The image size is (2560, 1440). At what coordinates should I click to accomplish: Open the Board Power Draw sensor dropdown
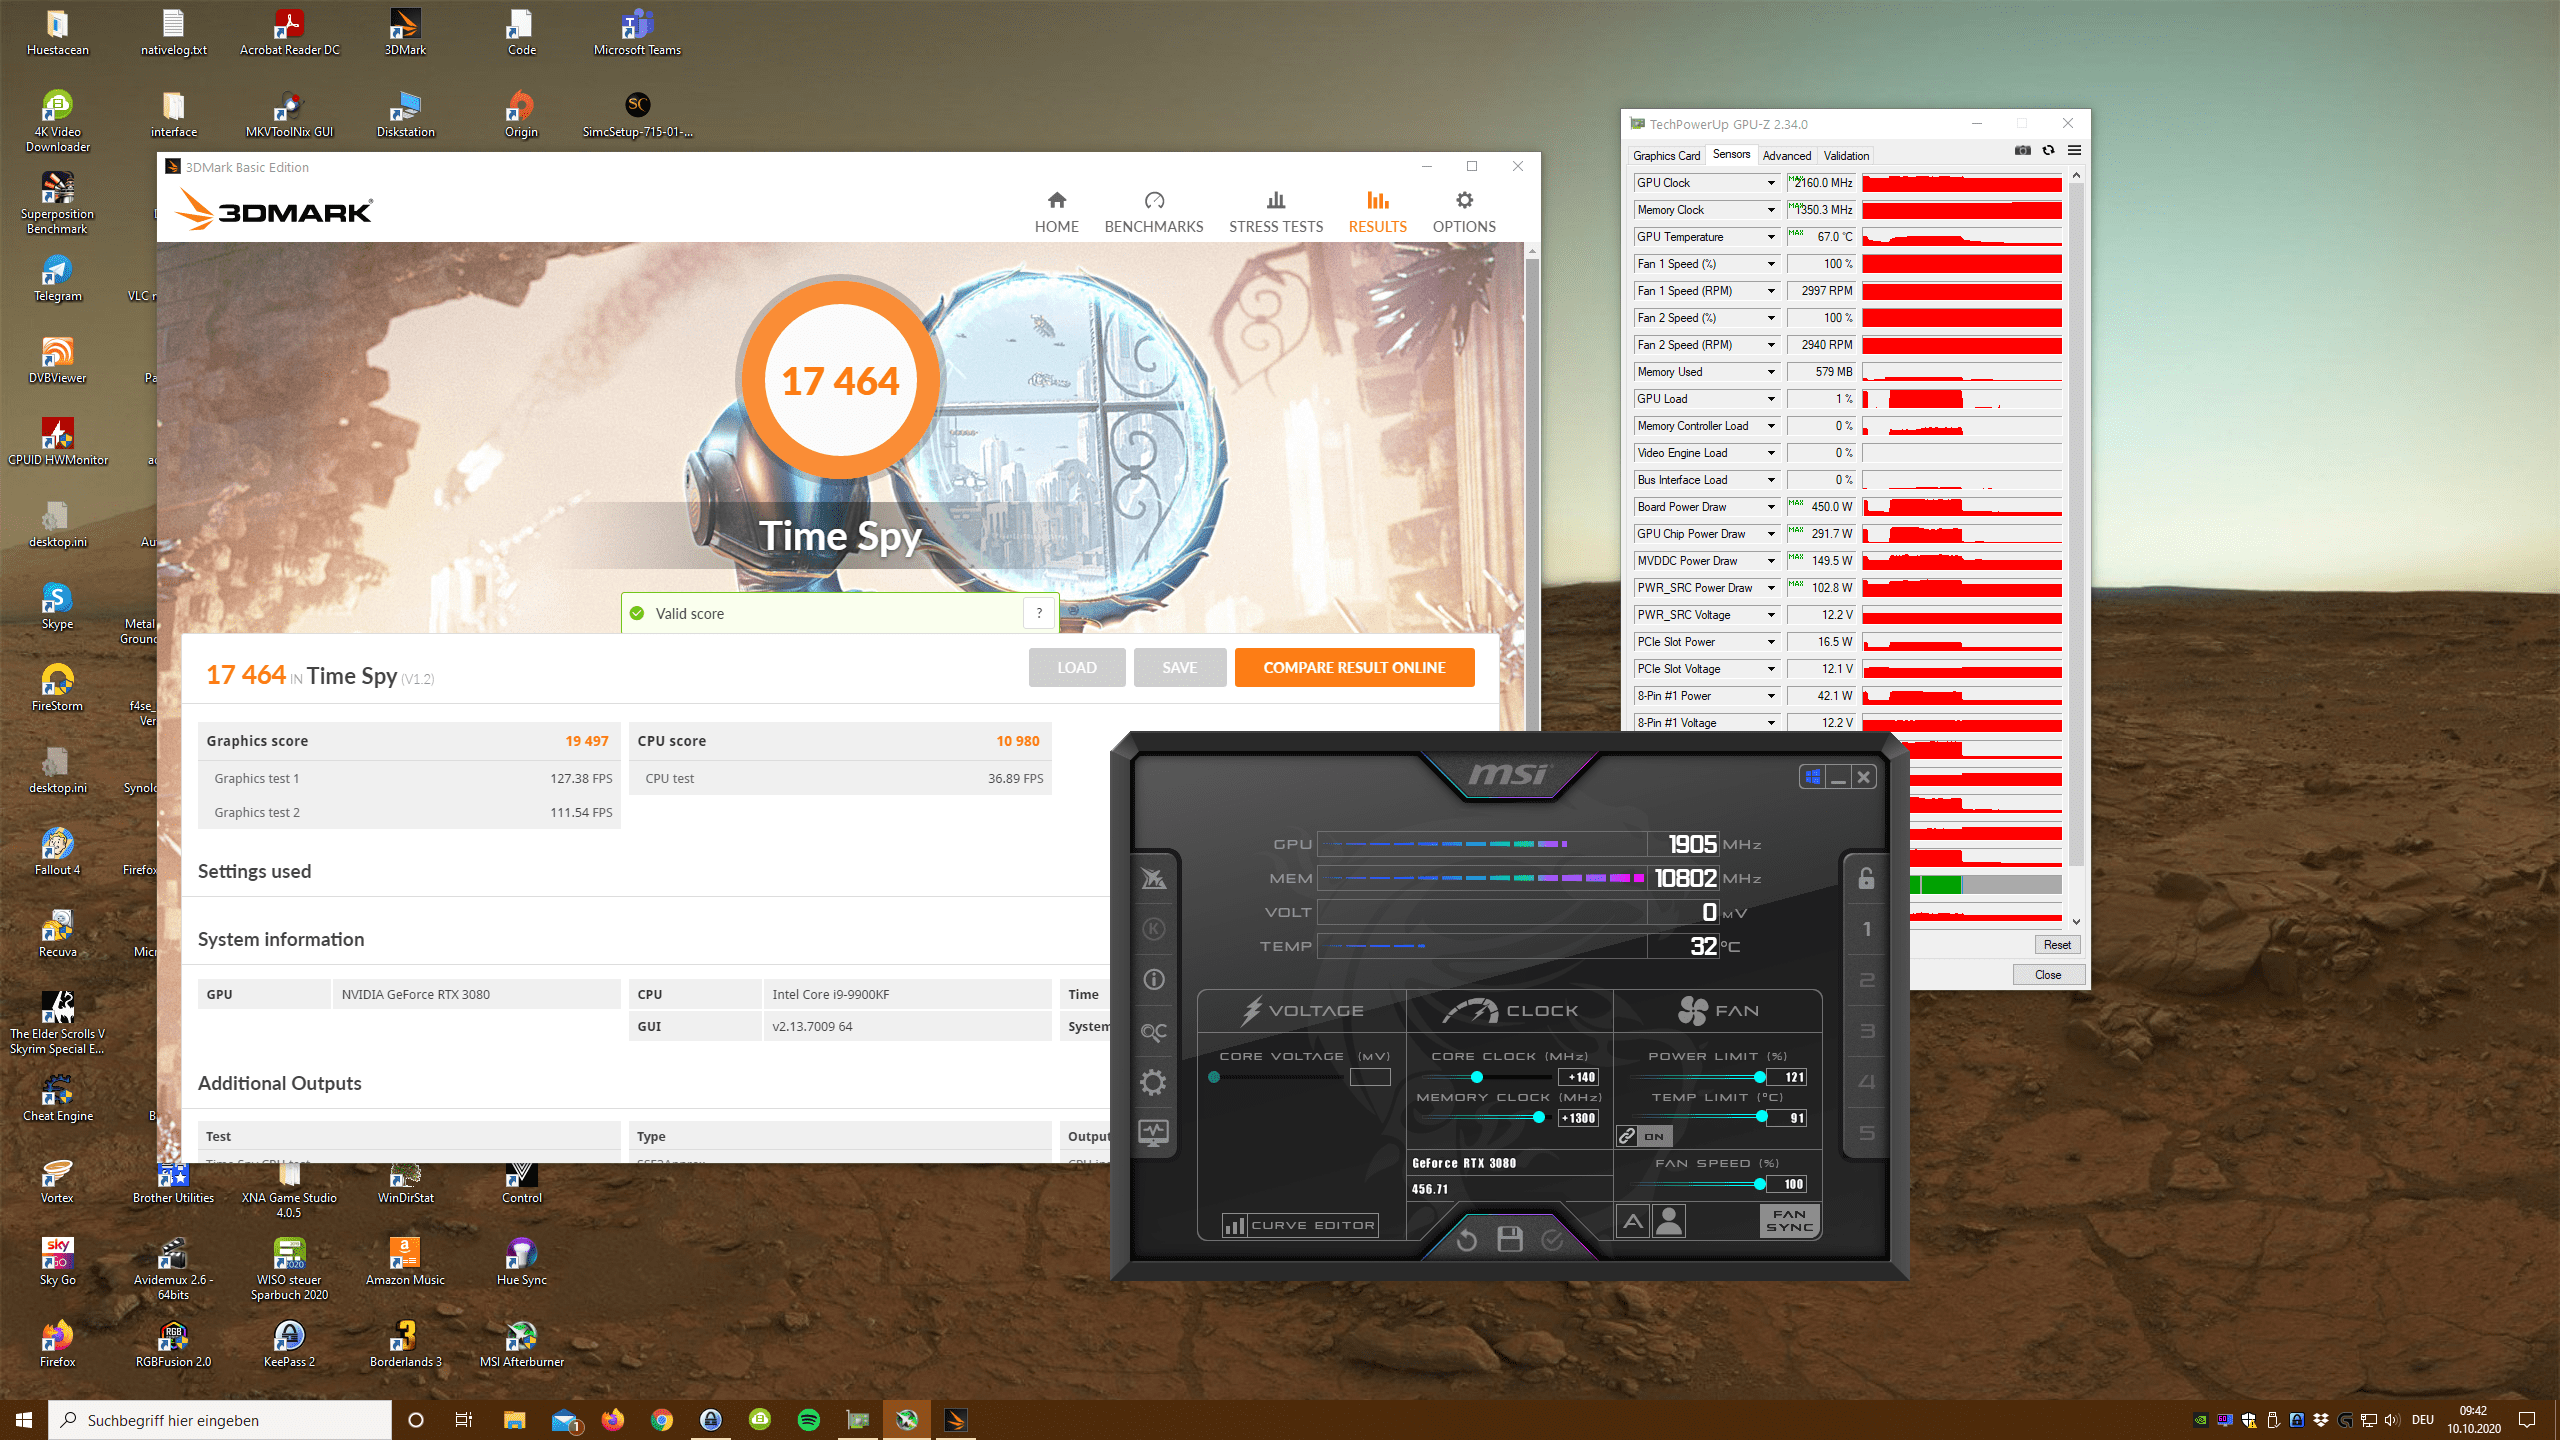coord(1771,507)
